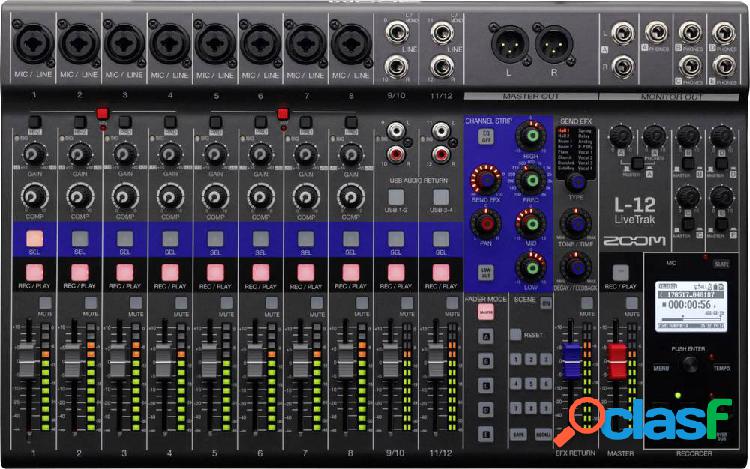The height and width of the screenshot is (469, 750).
Task: Select MASTER fader mode
Action: (x=485, y=312)
